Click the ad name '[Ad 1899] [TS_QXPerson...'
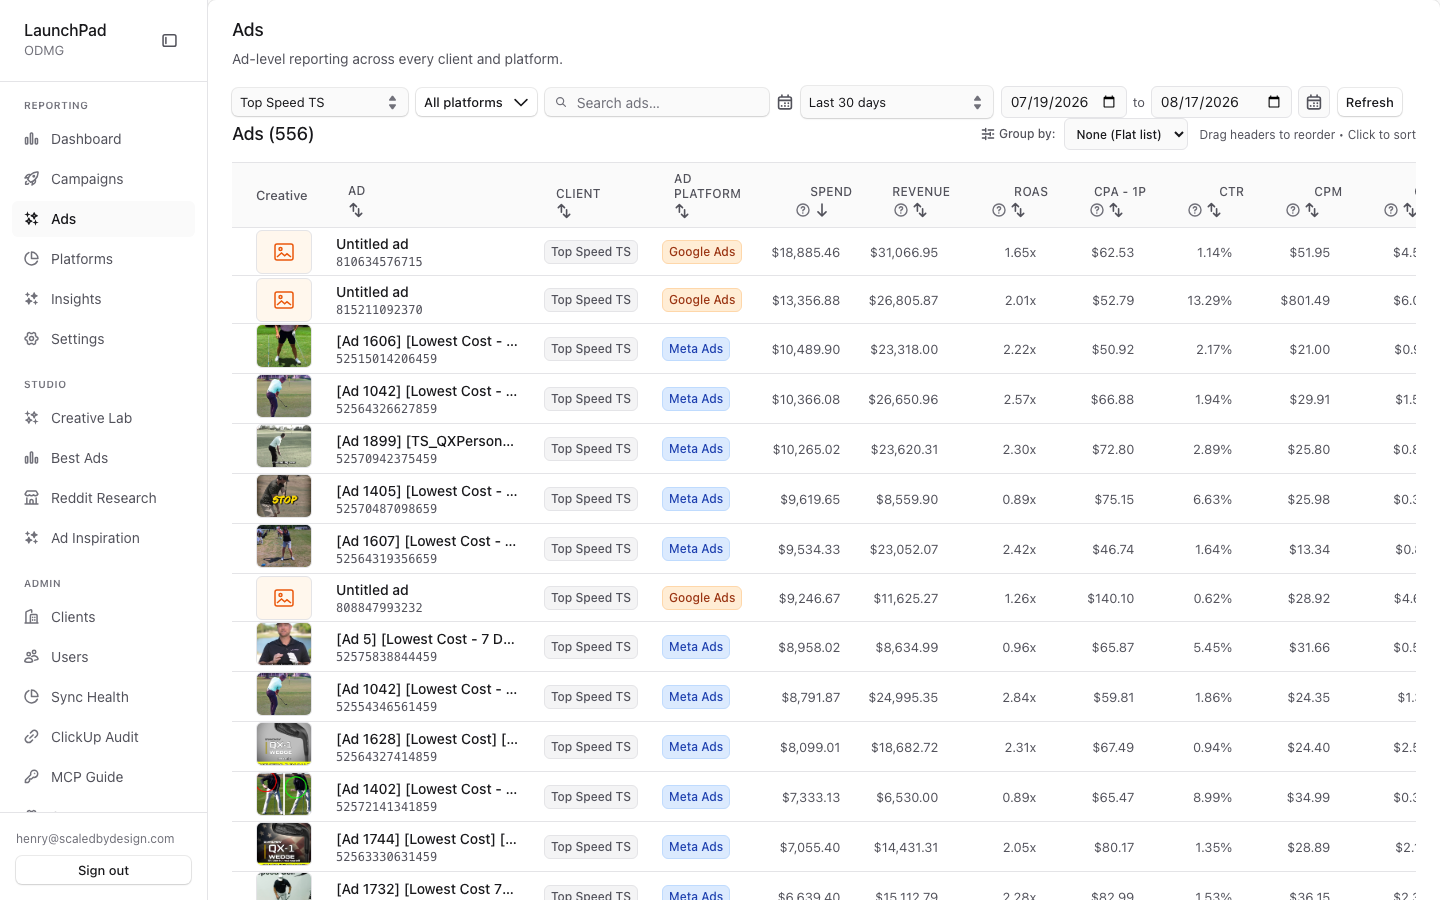This screenshot has width=1440, height=900. pyautogui.click(x=425, y=441)
